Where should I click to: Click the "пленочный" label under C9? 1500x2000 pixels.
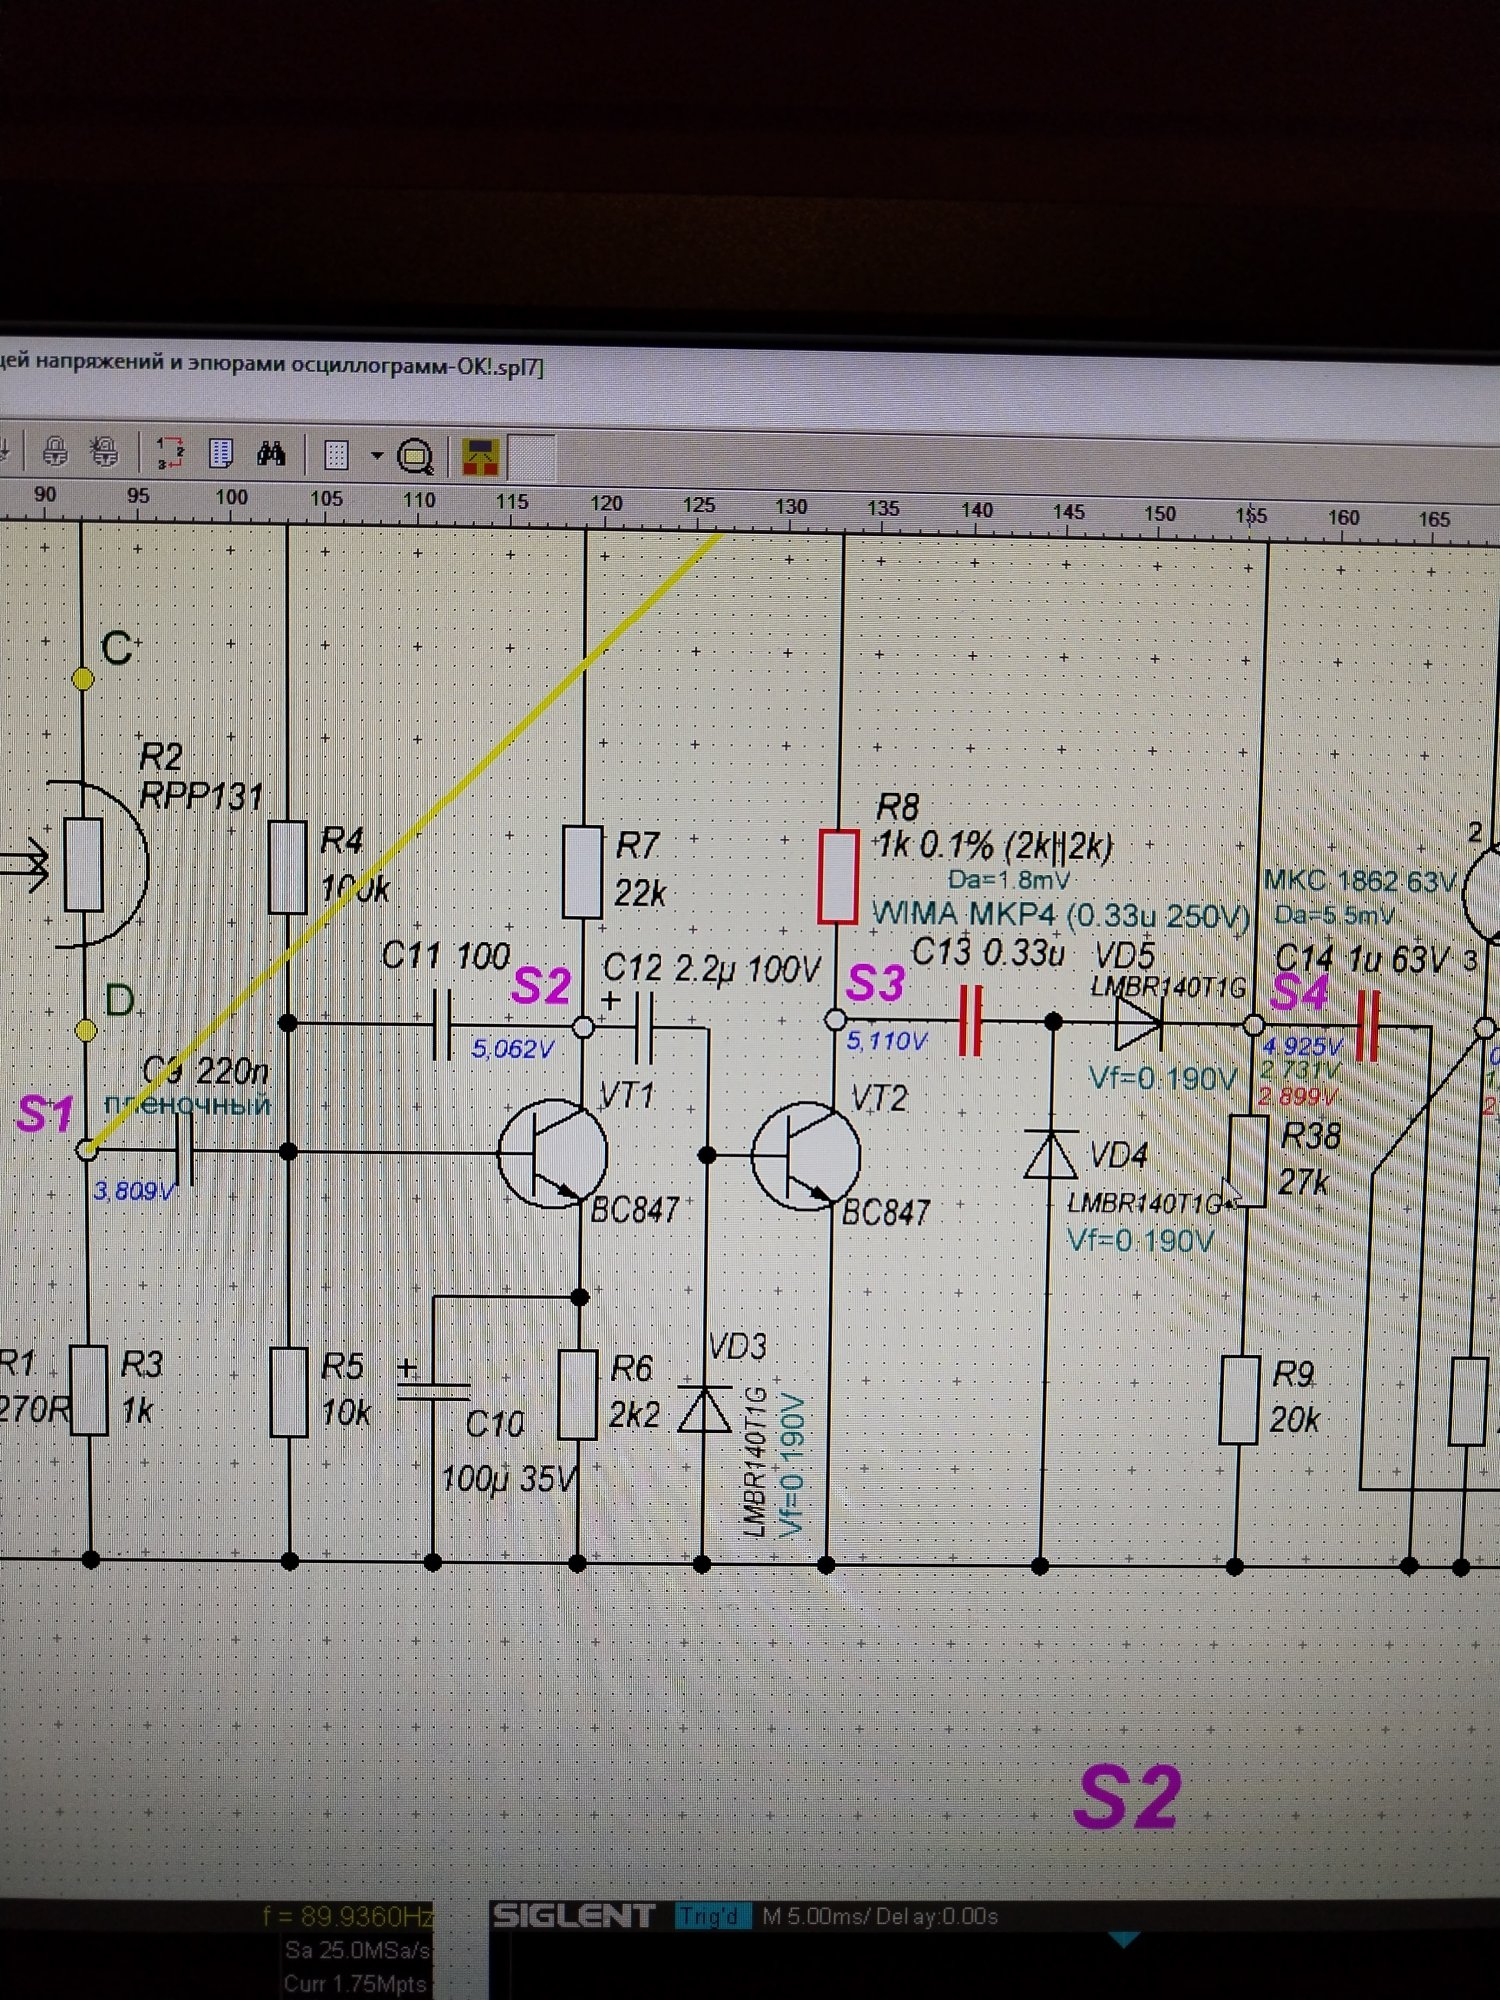click(188, 1105)
